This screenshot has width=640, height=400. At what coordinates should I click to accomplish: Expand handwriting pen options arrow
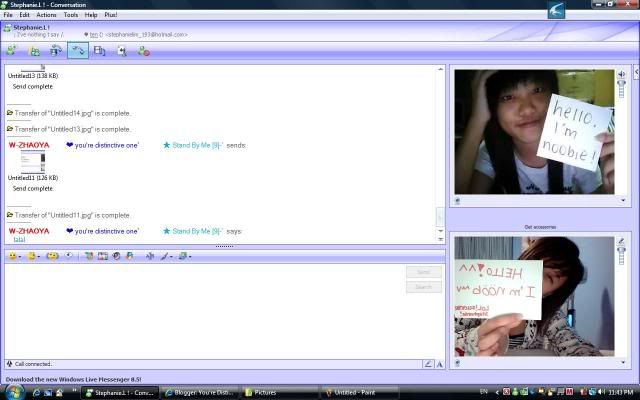(x=171, y=257)
